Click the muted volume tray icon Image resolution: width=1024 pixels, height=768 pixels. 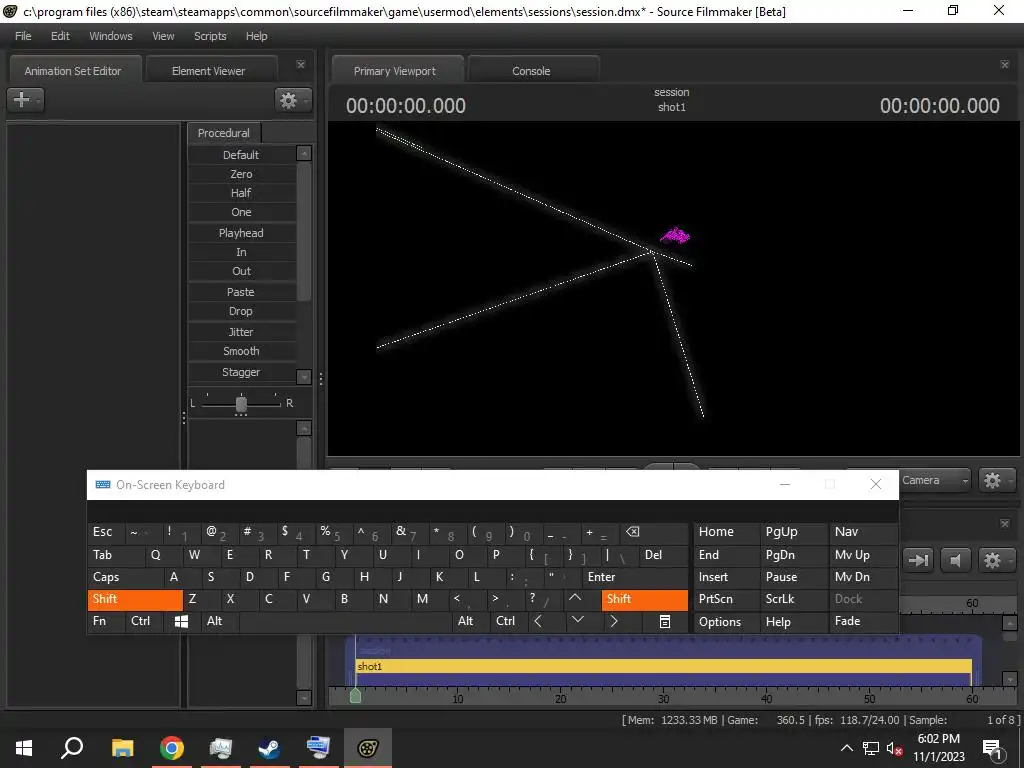[894, 749]
